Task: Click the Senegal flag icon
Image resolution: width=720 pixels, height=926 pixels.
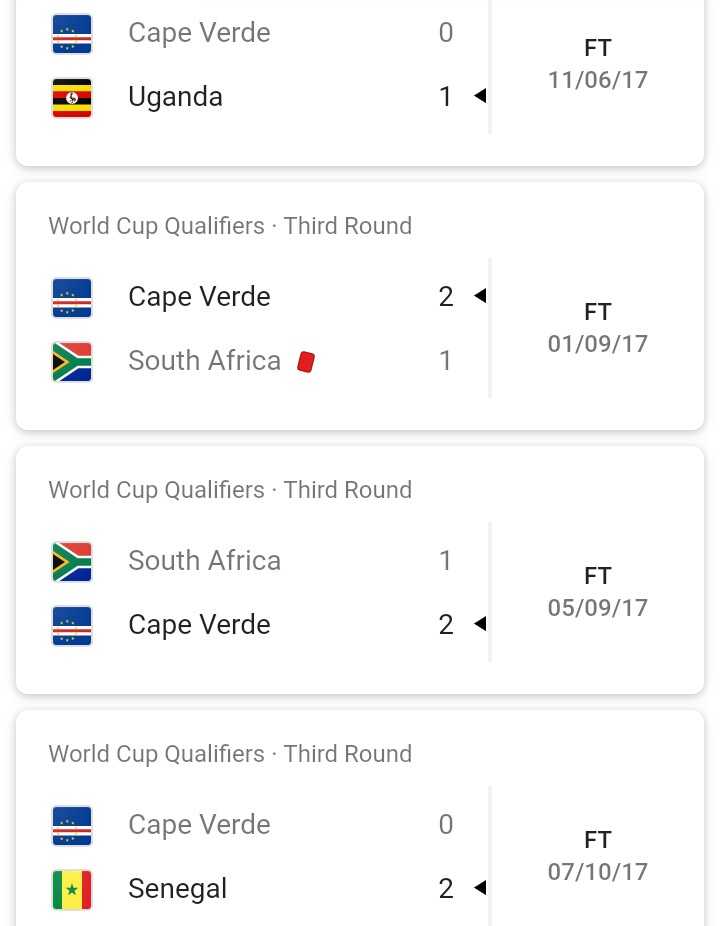Action: [x=72, y=890]
